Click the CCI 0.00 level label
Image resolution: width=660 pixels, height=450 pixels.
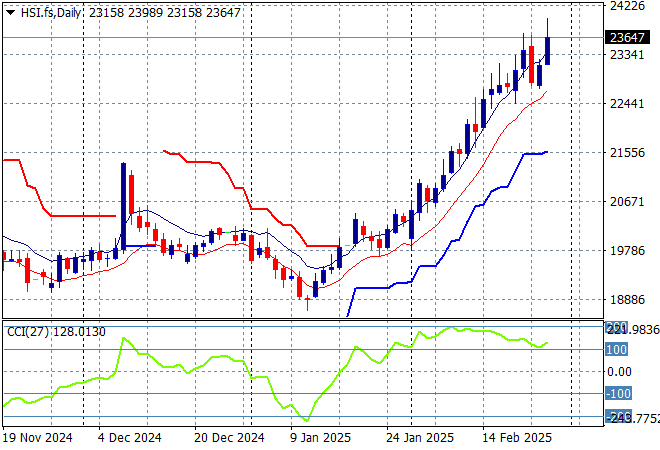(620, 372)
